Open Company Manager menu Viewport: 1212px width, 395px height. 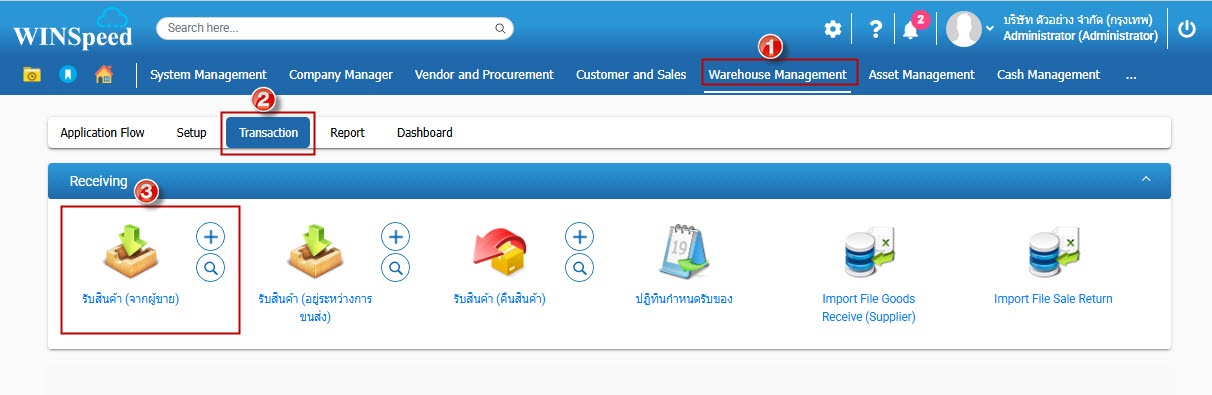341,74
